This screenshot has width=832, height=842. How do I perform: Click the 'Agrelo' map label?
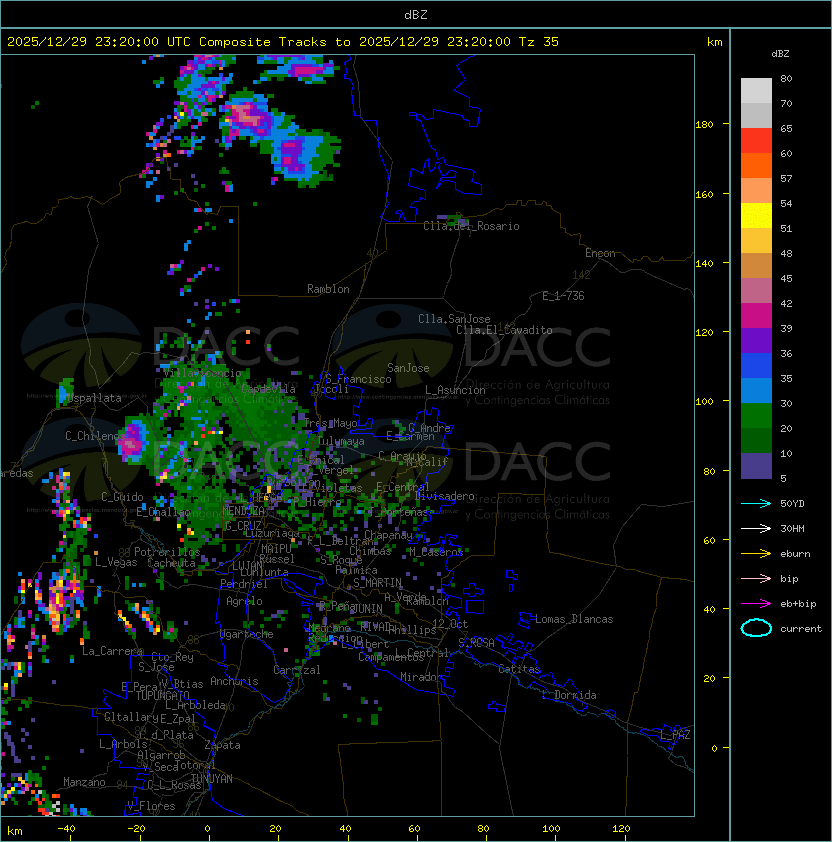244,601
